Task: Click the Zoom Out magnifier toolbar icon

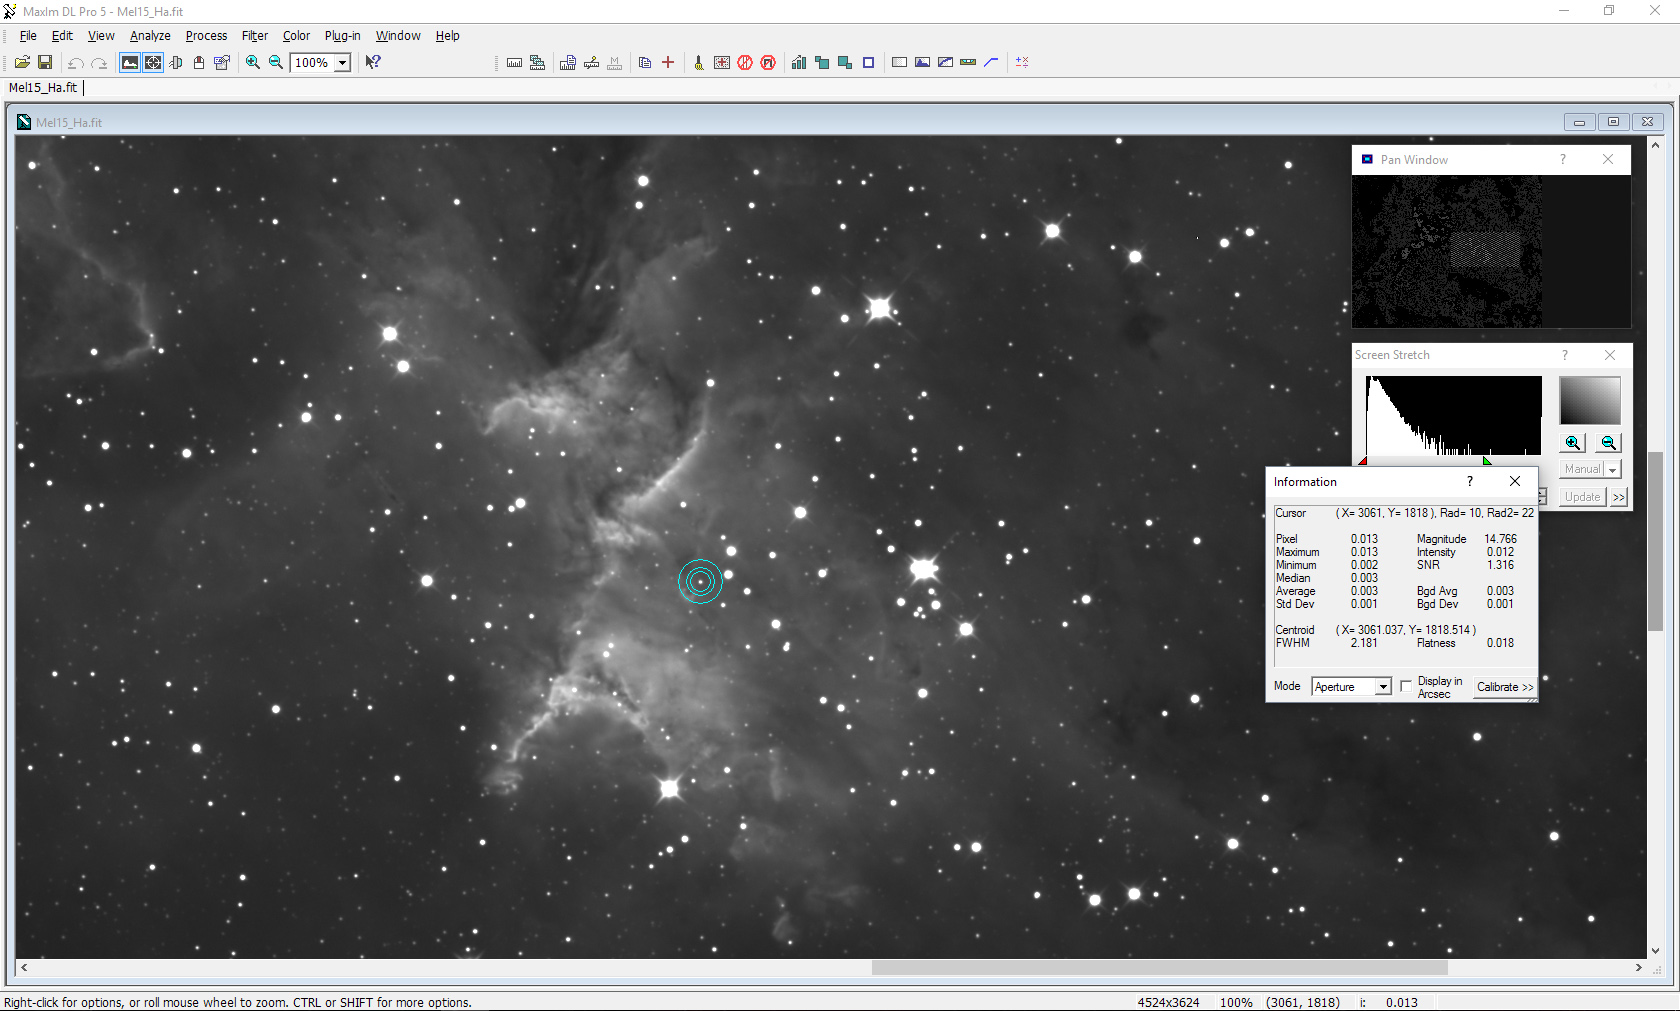Action: point(276,62)
